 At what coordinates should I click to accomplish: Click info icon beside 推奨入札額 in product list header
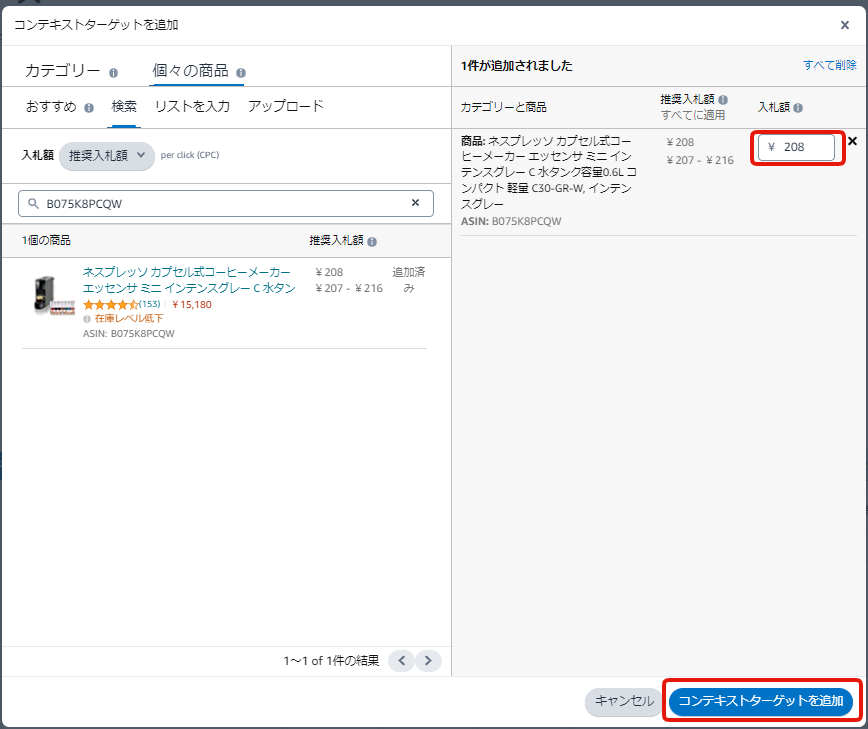pos(372,242)
